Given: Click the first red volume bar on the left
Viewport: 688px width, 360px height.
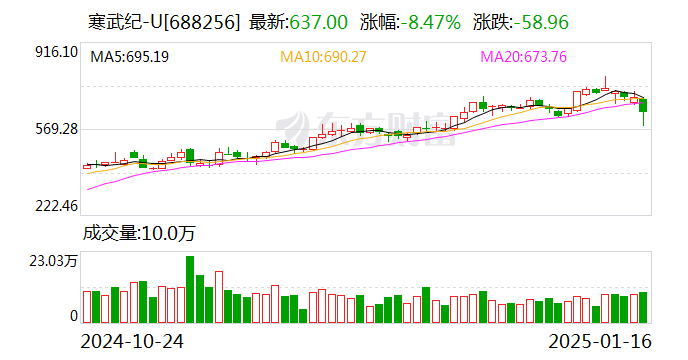Looking at the screenshot, I should click(87, 307).
